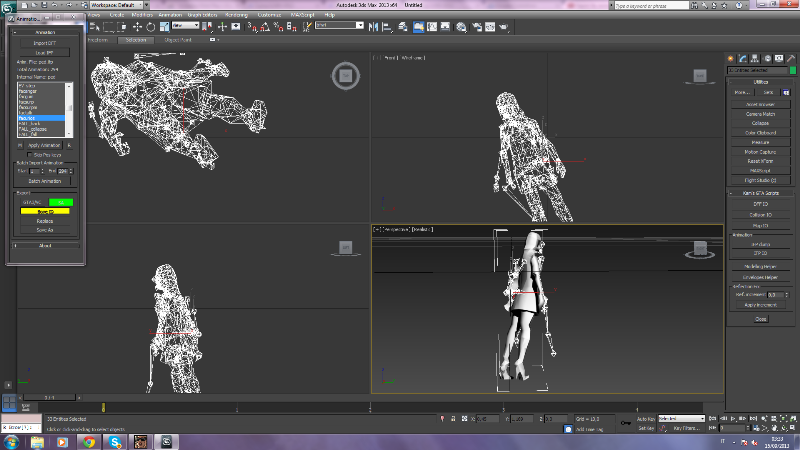Switch to the Selection ribbon tab
The height and width of the screenshot is (450, 800).
coord(136,40)
